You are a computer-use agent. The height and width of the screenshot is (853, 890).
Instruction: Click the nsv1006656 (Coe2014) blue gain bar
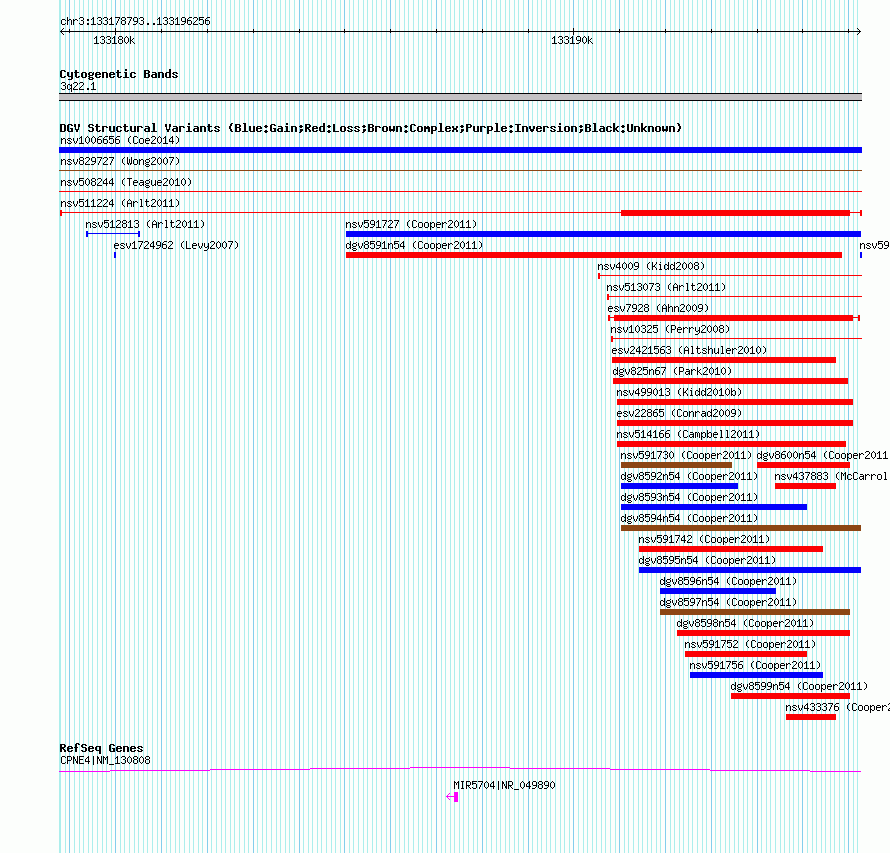[x=460, y=150]
